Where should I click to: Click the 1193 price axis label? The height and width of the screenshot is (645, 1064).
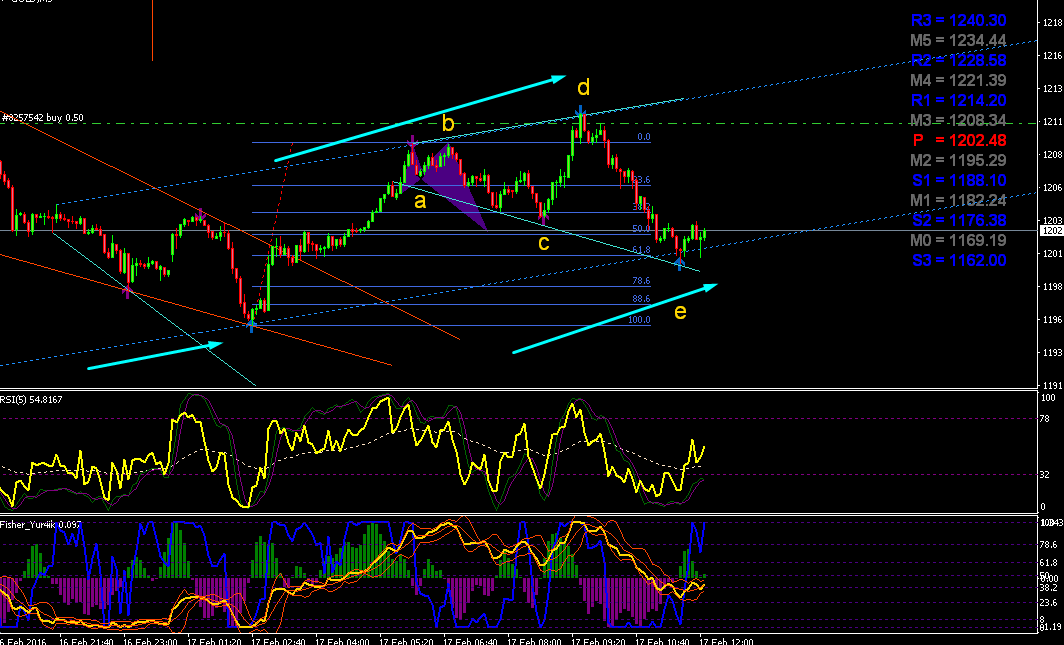click(x=1052, y=353)
